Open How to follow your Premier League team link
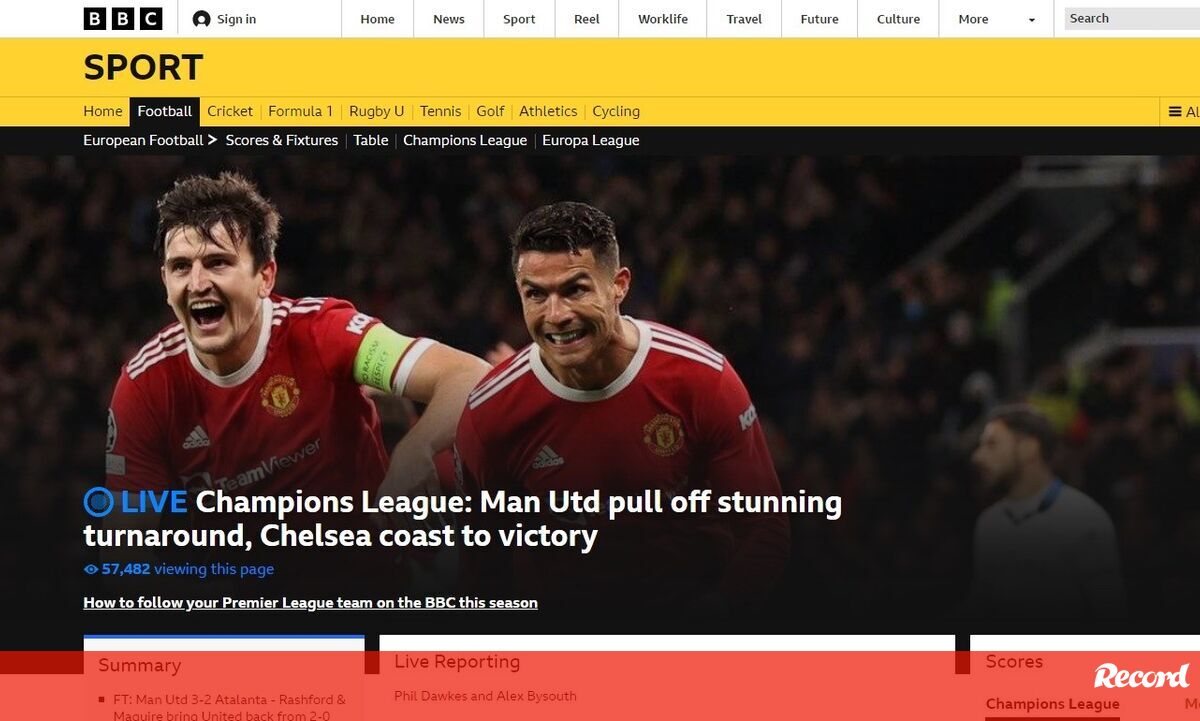The image size is (1200, 721). coord(310,603)
